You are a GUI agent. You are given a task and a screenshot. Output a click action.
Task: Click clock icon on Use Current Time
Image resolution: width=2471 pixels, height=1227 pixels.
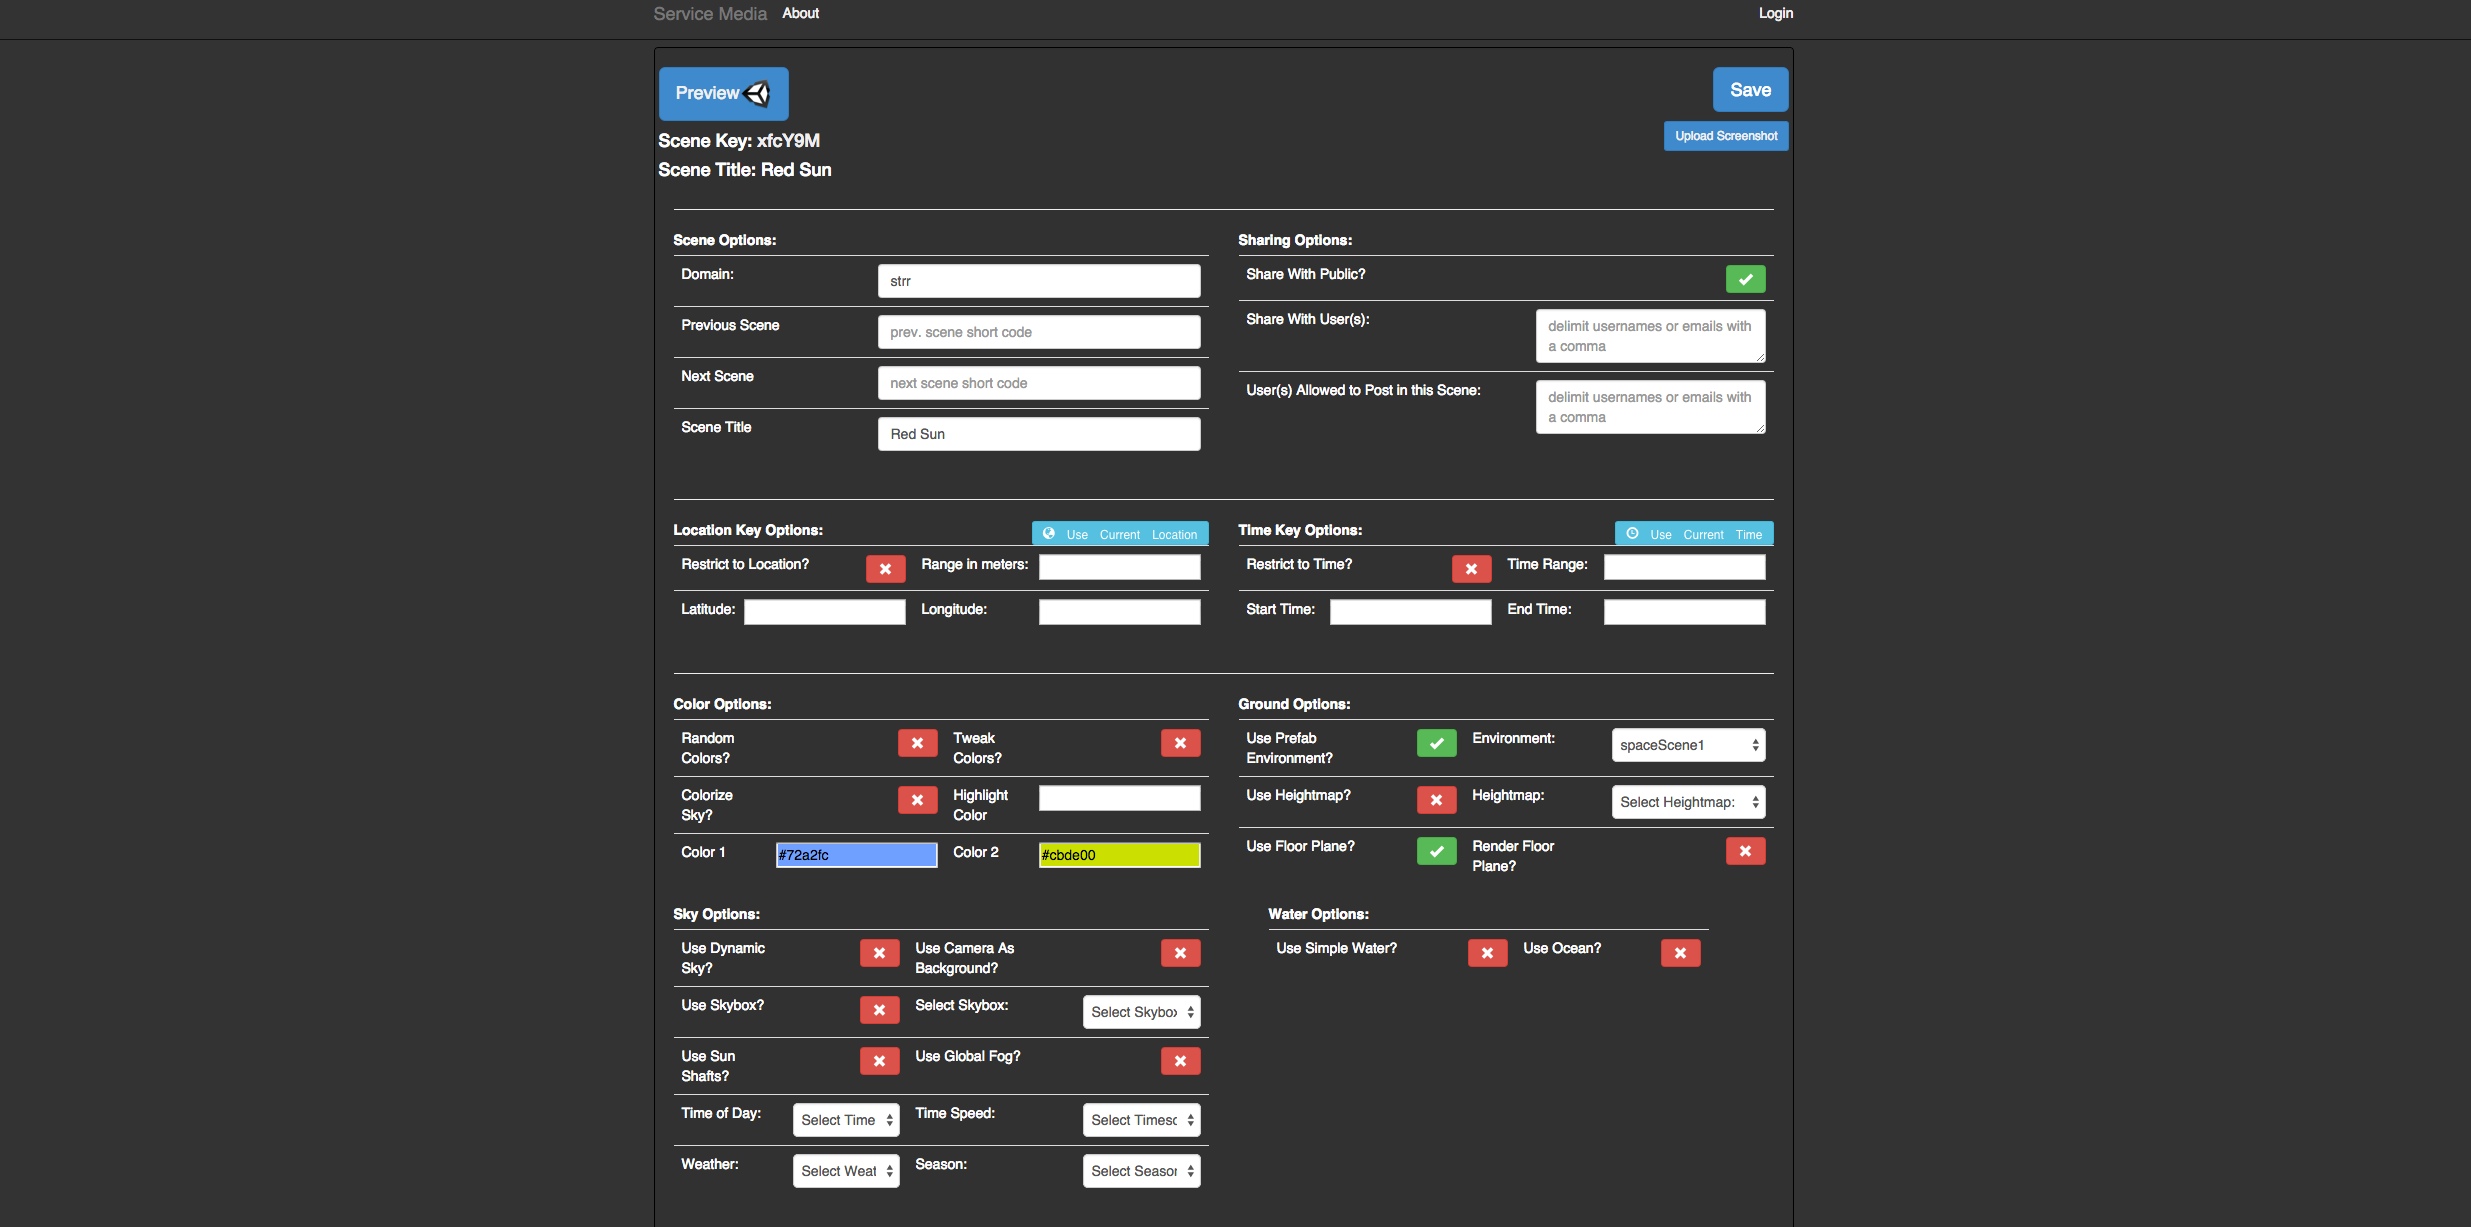coord(1632,534)
